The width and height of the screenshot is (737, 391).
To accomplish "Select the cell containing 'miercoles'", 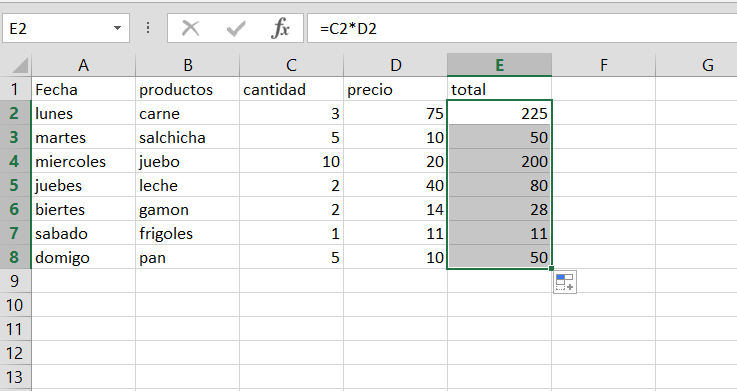I will [x=83, y=161].
